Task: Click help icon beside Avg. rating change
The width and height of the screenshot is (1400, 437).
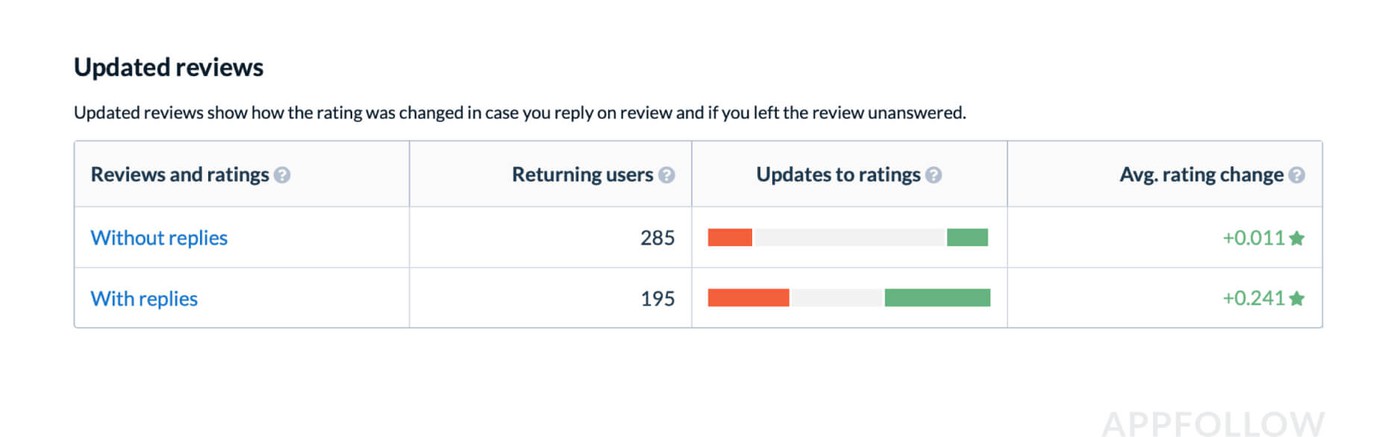Action: 1296,175
